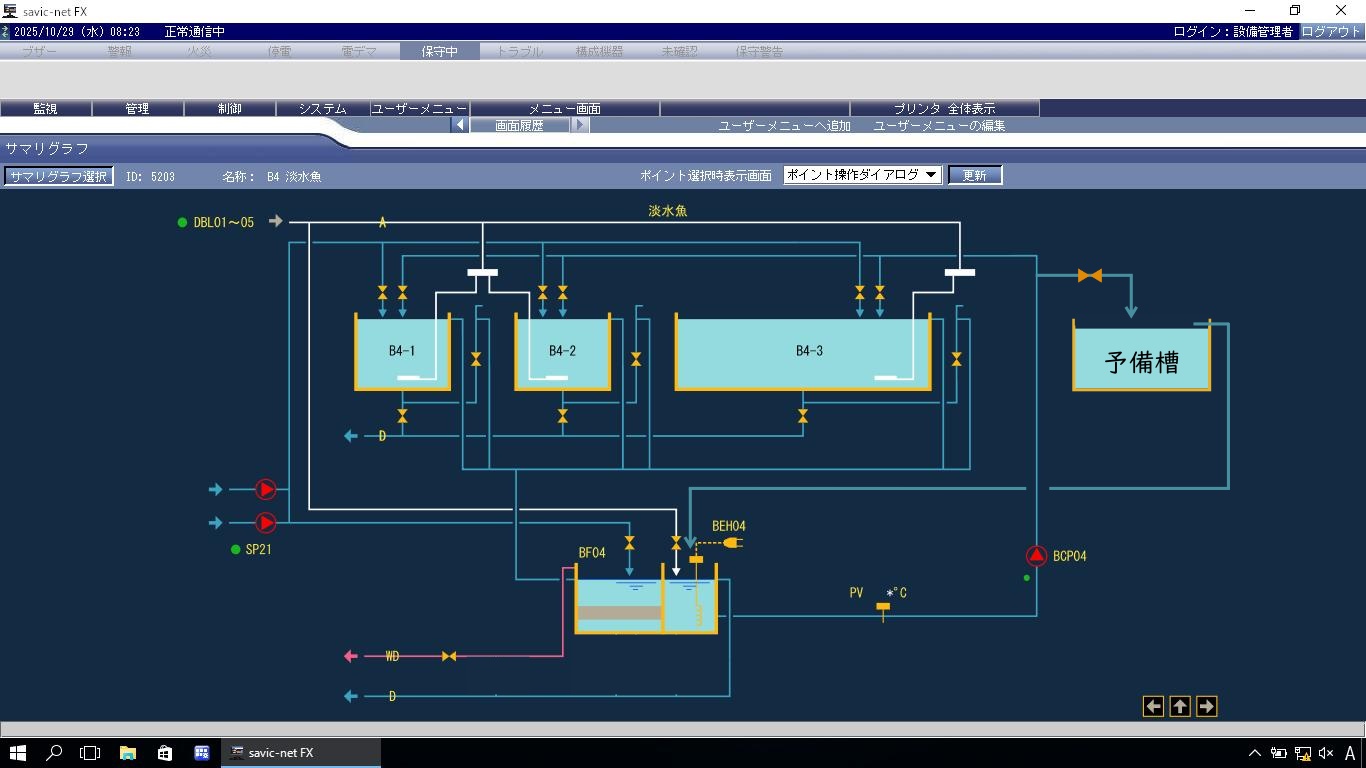Click the green DBL01~05 status indicator
Viewport: 1366px width, 768px height.
[x=182, y=223]
